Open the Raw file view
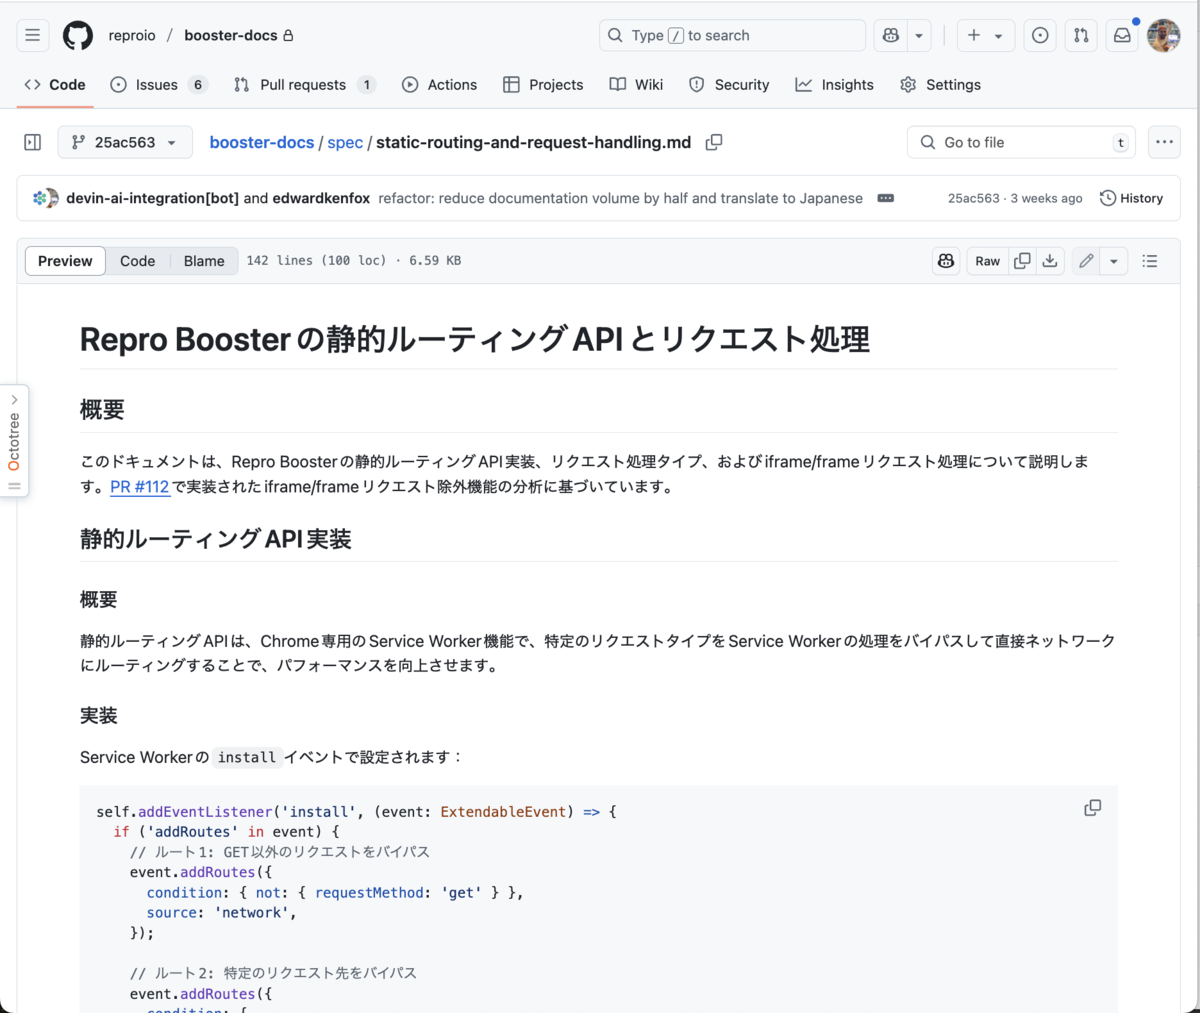Image resolution: width=1200 pixels, height=1013 pixels. coord(987,261)
